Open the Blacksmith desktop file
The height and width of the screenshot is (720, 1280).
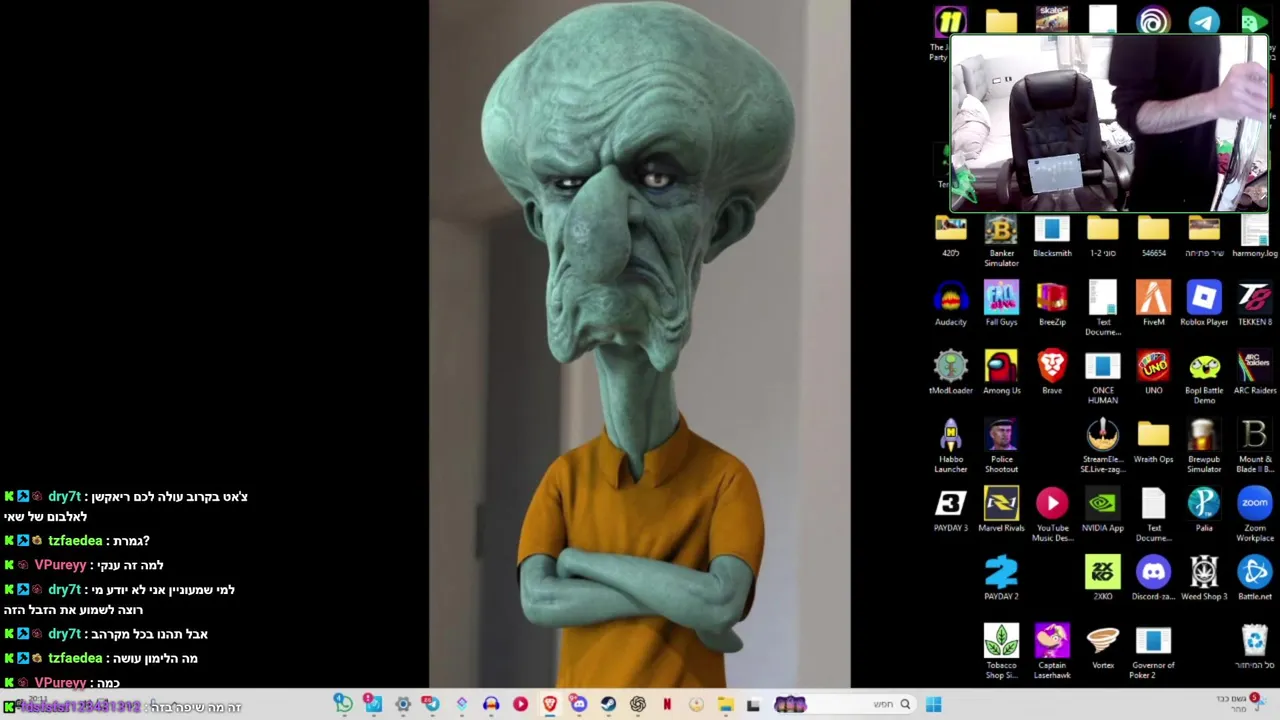pyautogui.click(x=1052, y=238)
